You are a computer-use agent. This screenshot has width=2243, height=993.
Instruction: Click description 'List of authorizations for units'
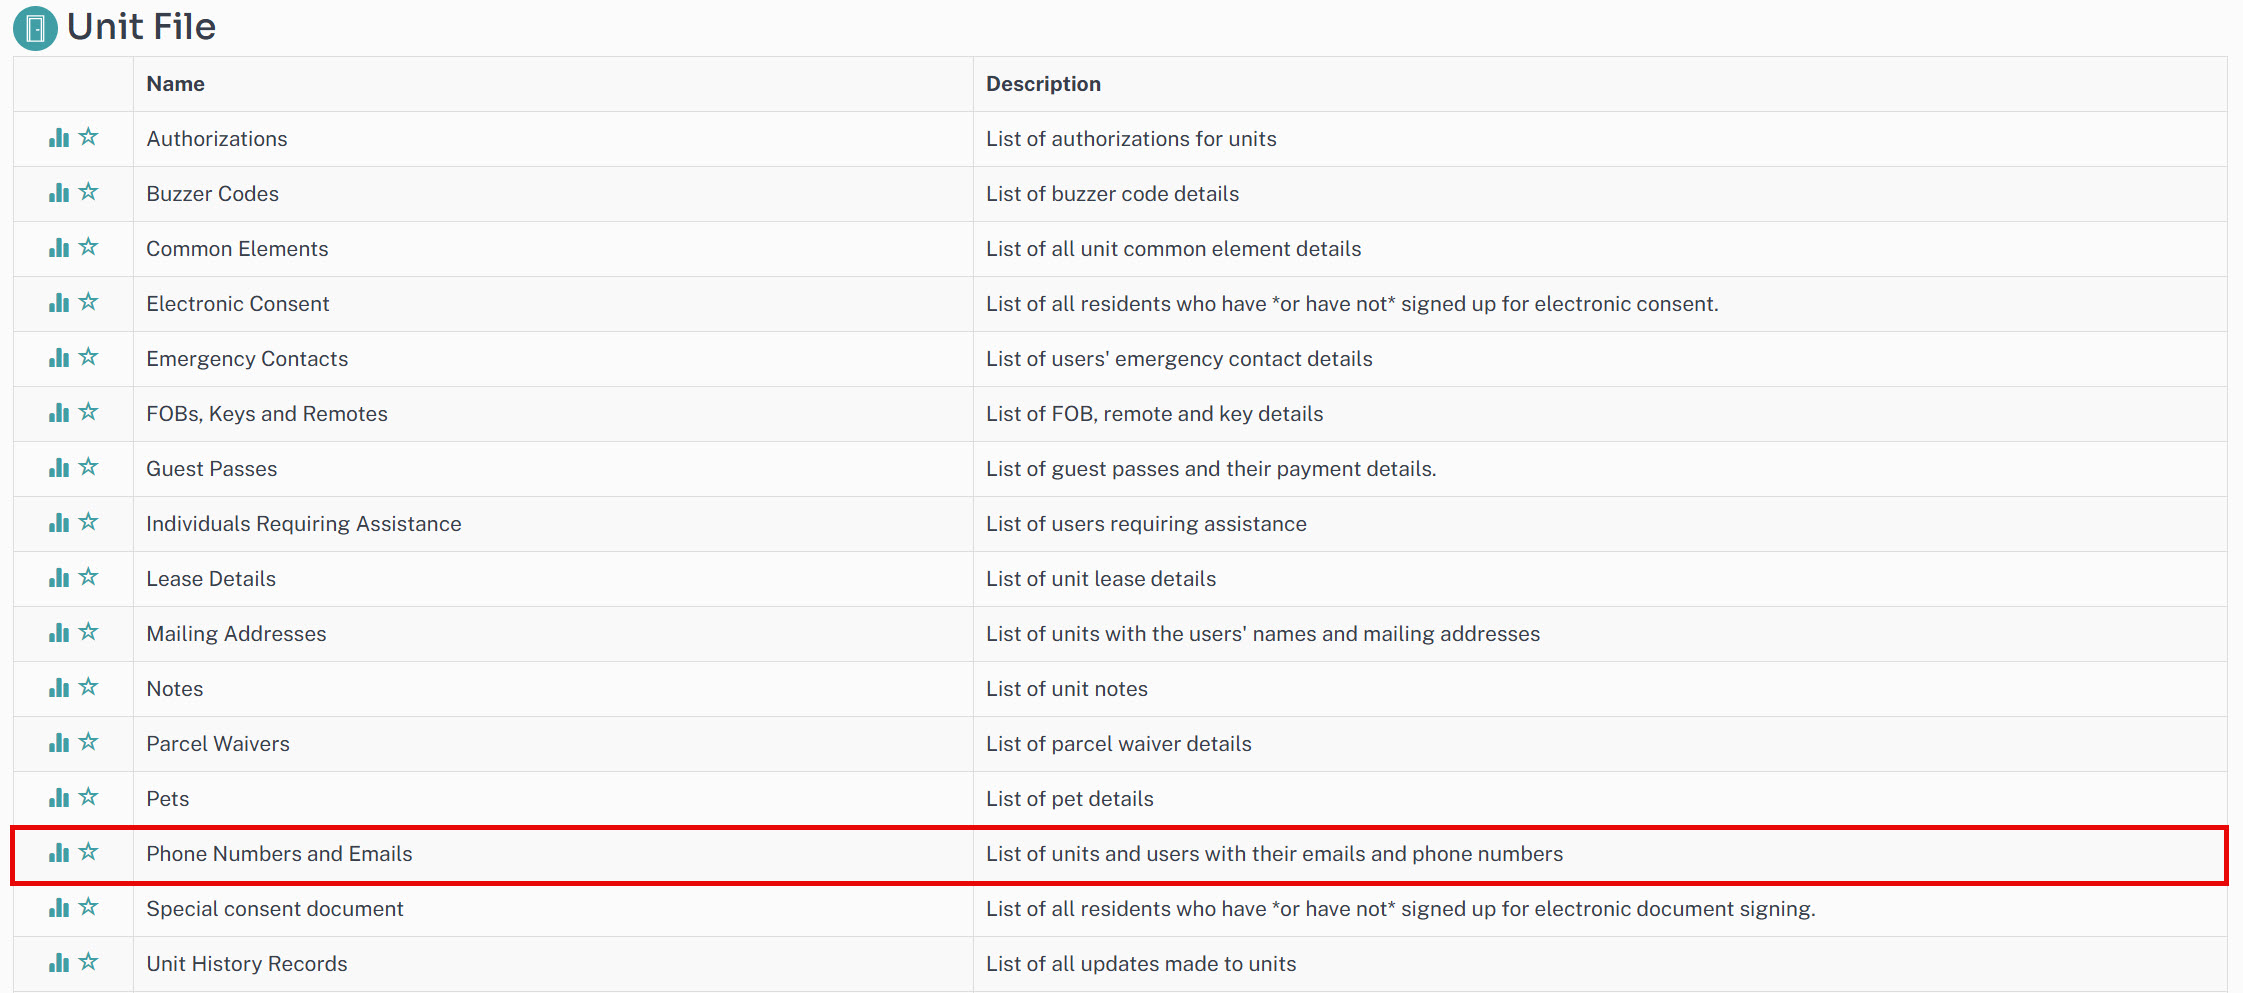click(1131, 139)
